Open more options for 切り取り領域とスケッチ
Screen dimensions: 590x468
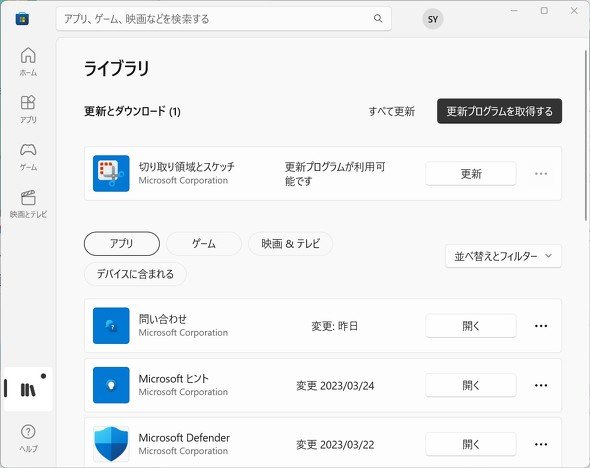541,173
